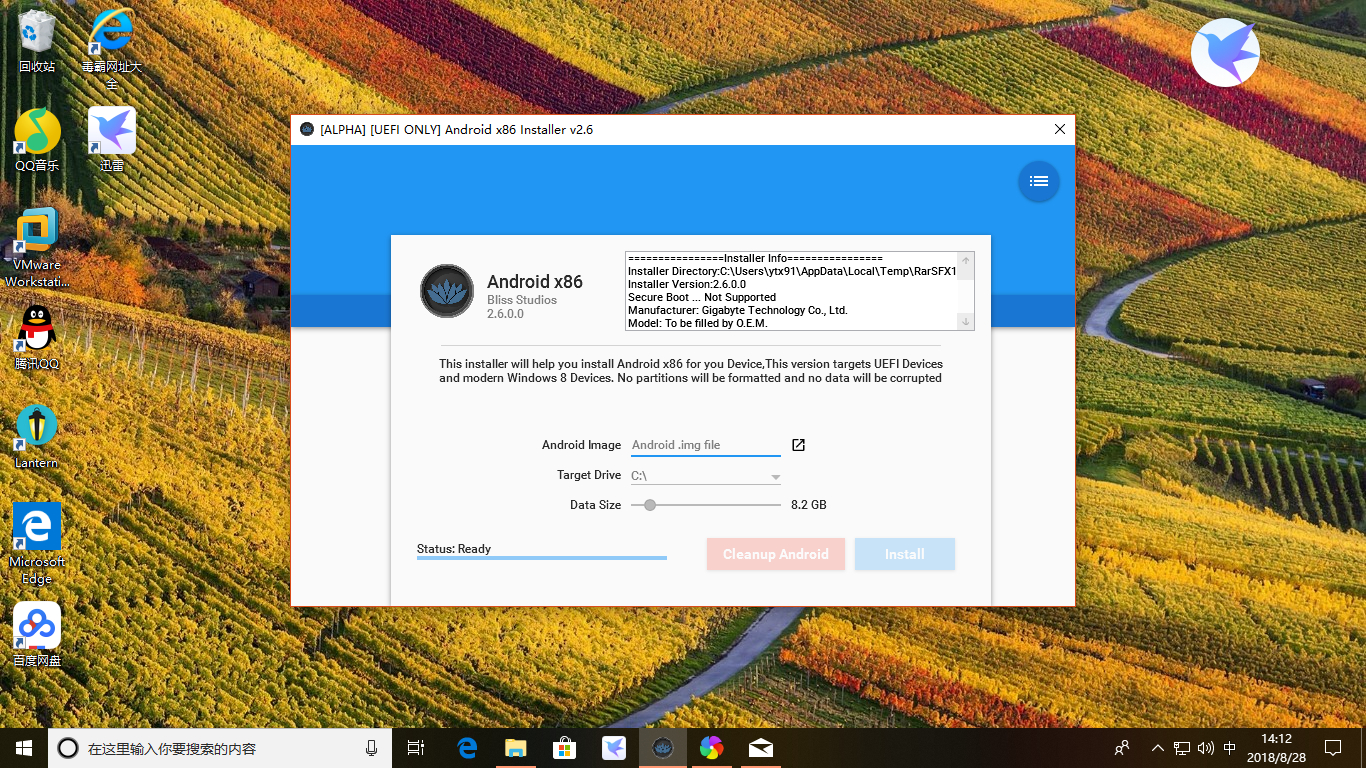
Task: Click the info log scroll-down arrow
Action: pos(965,321)
